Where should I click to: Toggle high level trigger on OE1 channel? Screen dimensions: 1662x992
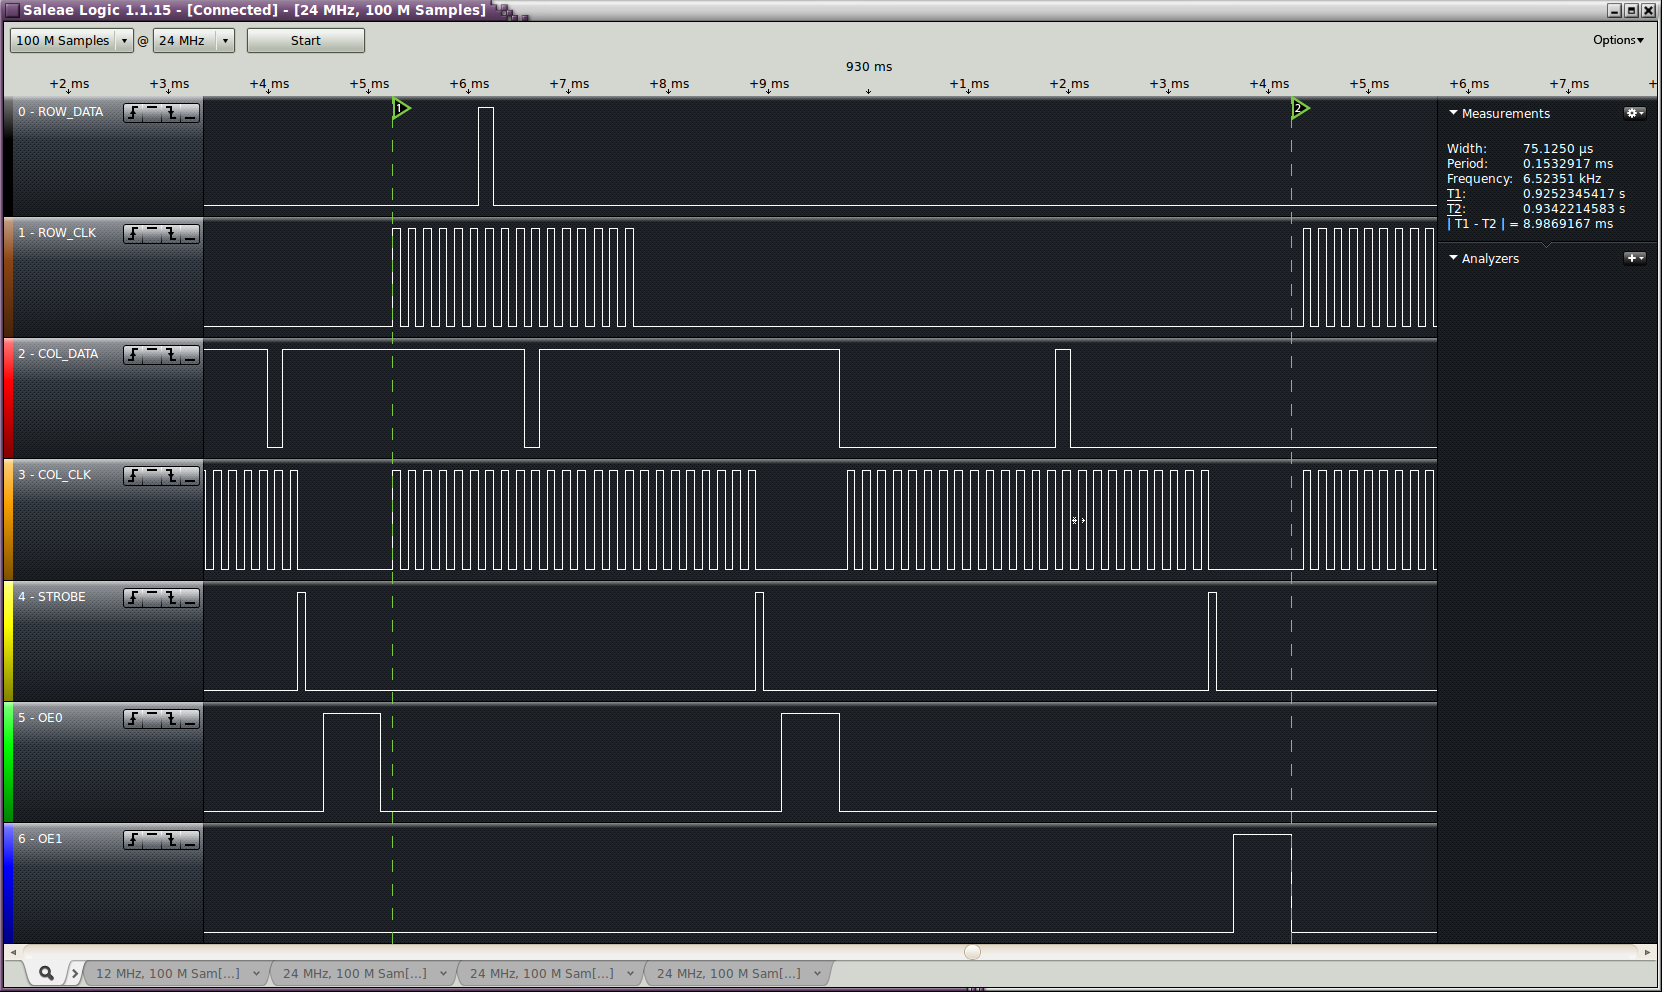tap(152, 840)
